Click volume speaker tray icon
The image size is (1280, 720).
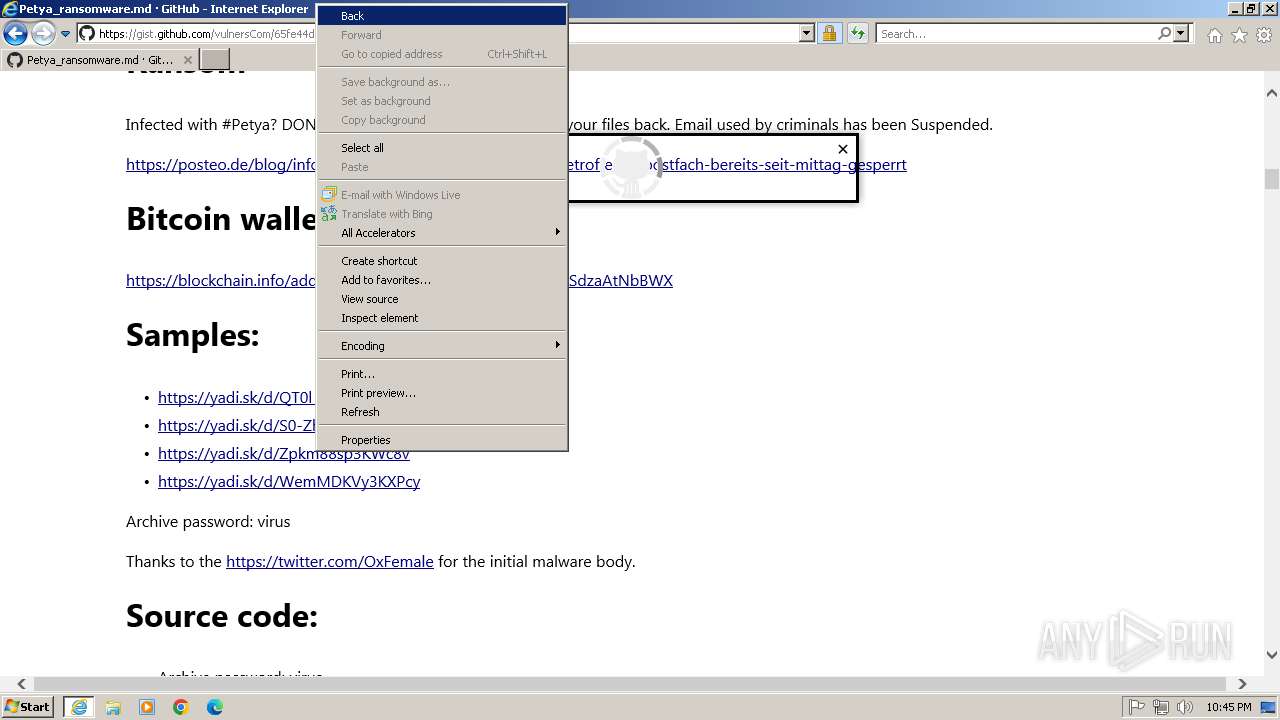(x=1185, y=707)
